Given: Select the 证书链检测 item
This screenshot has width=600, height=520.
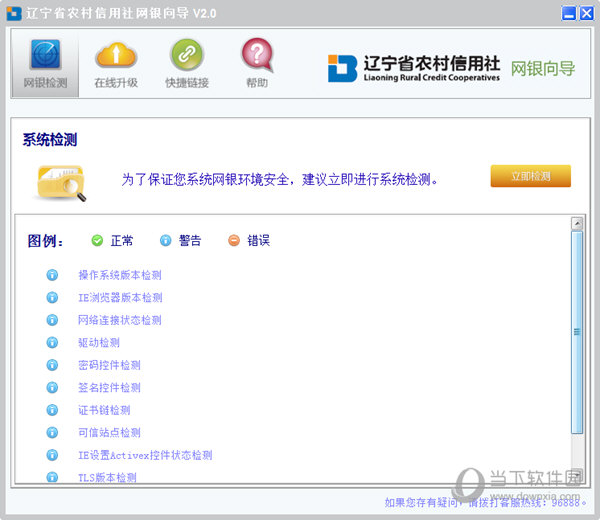Looking at the screenshot, I should click(x=104, y=410).
